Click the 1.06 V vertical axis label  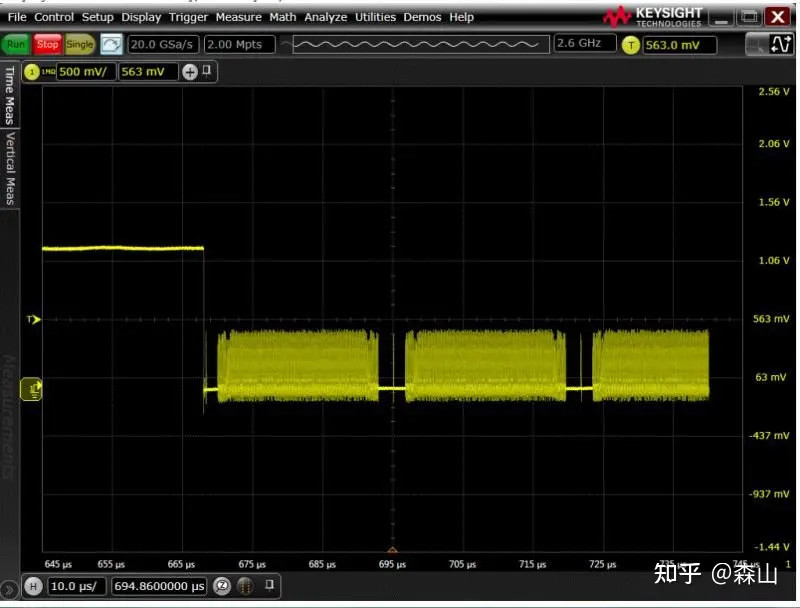coord(773,261)
